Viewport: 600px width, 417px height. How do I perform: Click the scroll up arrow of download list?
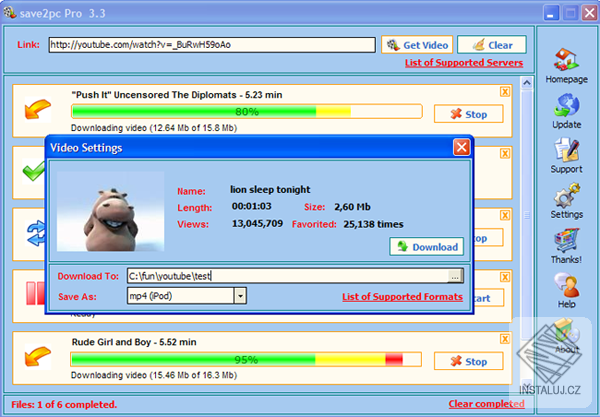click(527, 83)
